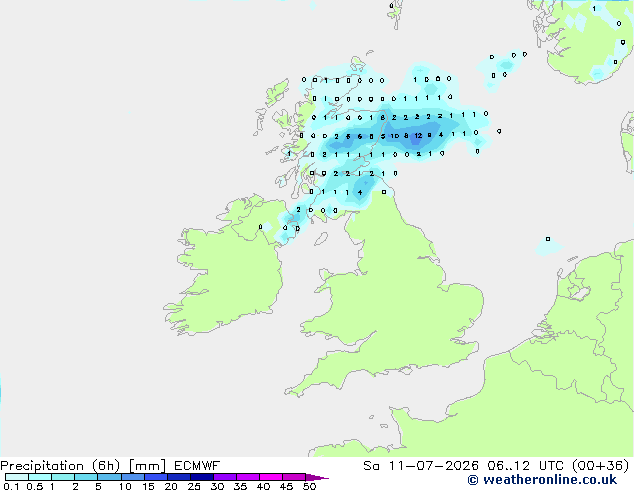This screenshot has height=490, width=634.
Task: Click the "(00+36)" forecast offset text
Action: coord(601,466)
